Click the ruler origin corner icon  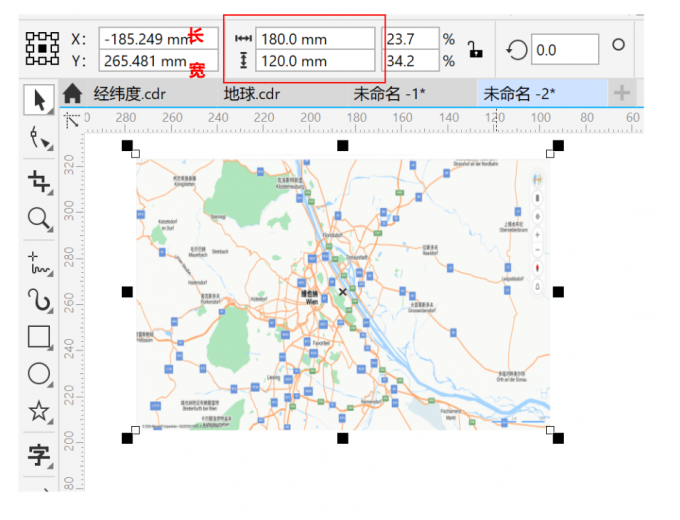point(72,120)
